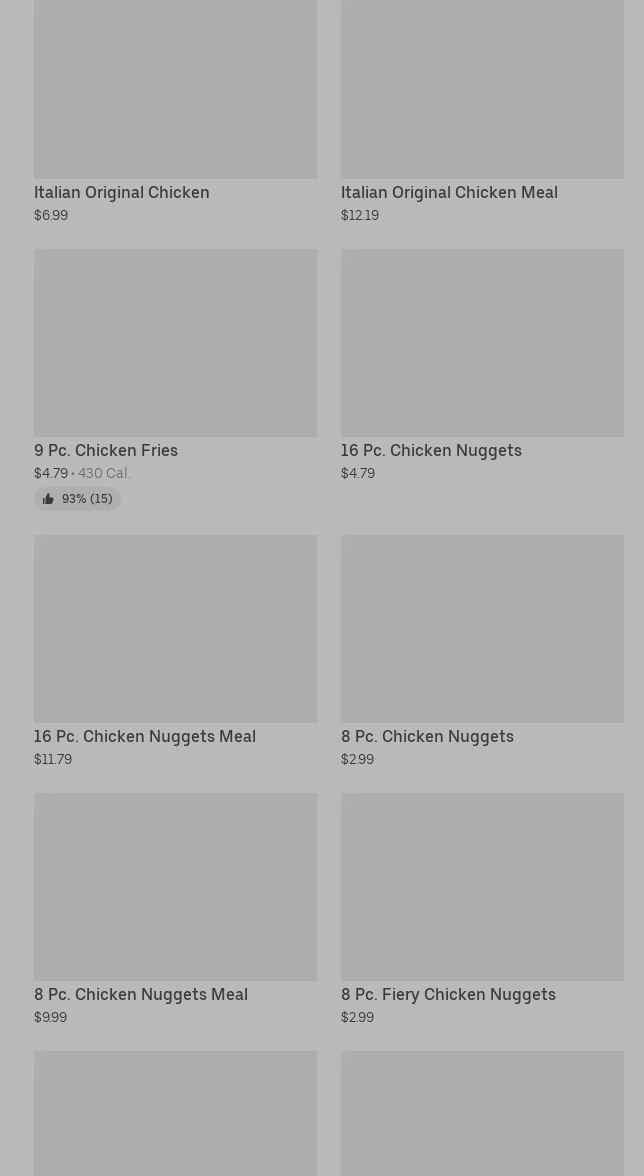Select the 16 Pc. Chicken Nuggets name
Image resolution: width=644 pixels, height=1176 pixels.
click(x=431, y=450)
